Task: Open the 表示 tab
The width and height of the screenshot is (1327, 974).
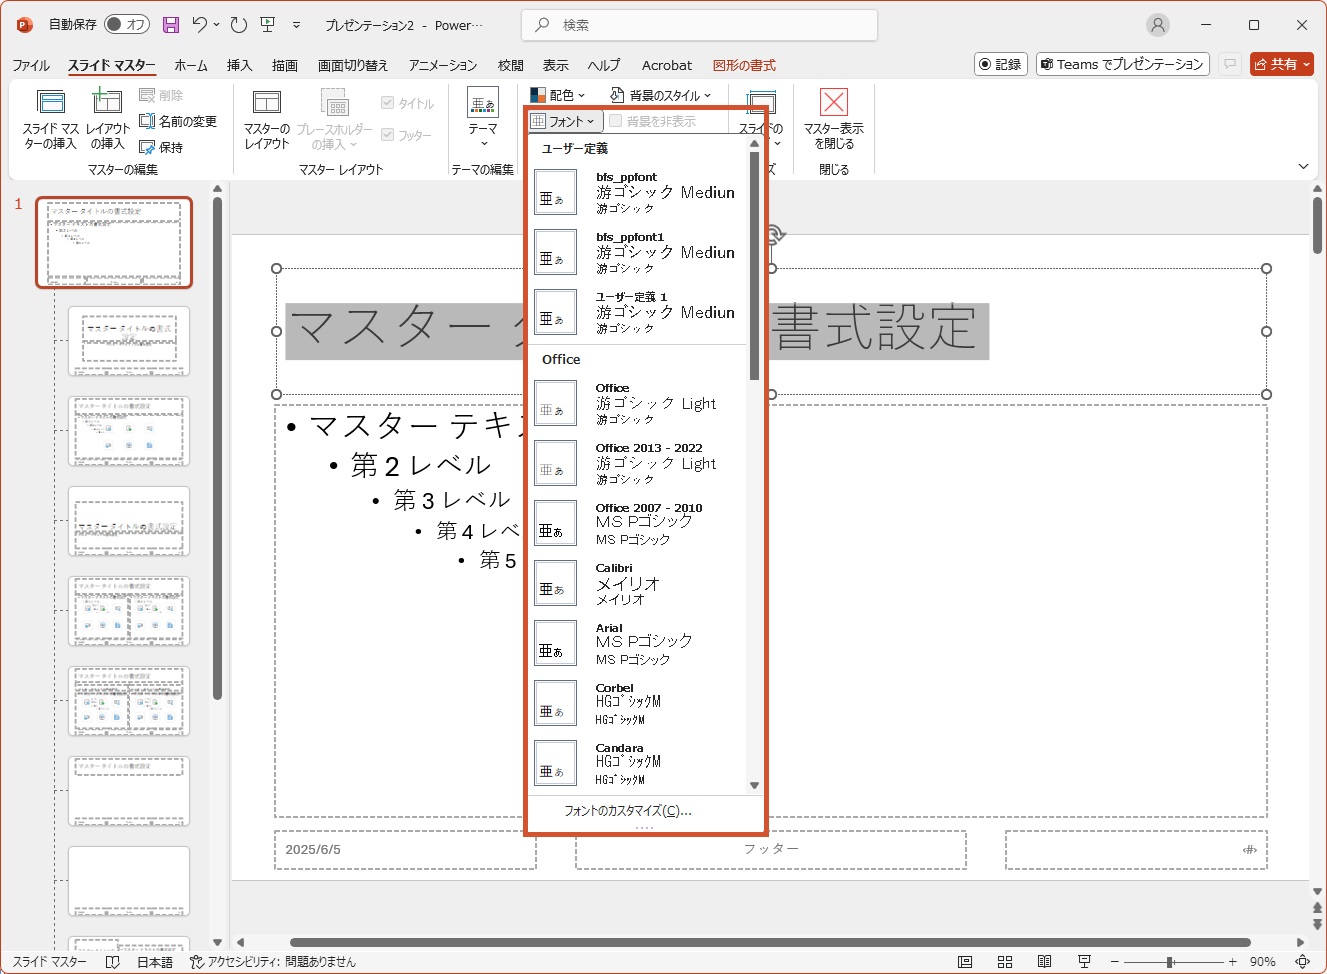Action: [556, 66]
